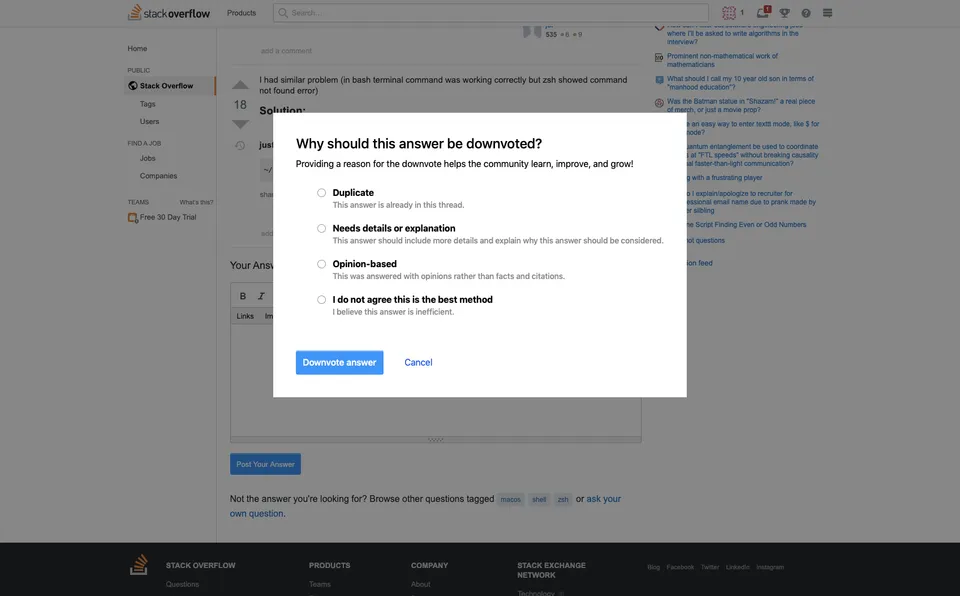Open the footer Blog link
The height and width of the screenshot is (596, 960).
point(653,567)
